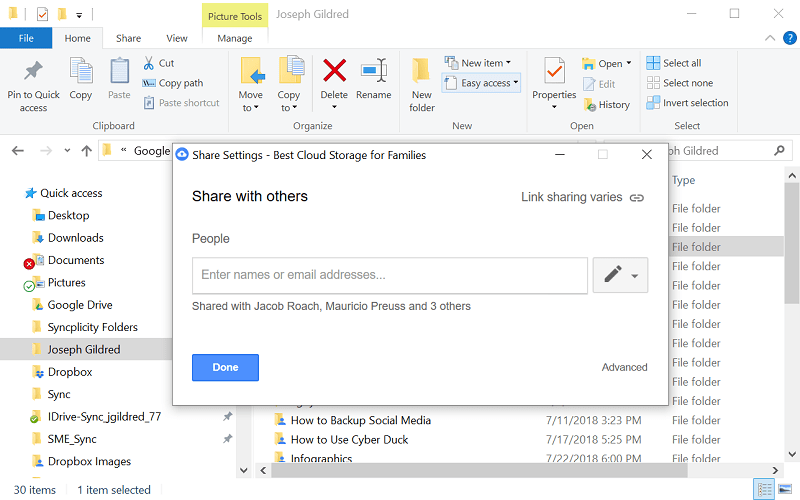The height and width of the screenshot is (500, 800).
Task: Select How to Use Cyber Duck folder
Action: pos(349,440)
